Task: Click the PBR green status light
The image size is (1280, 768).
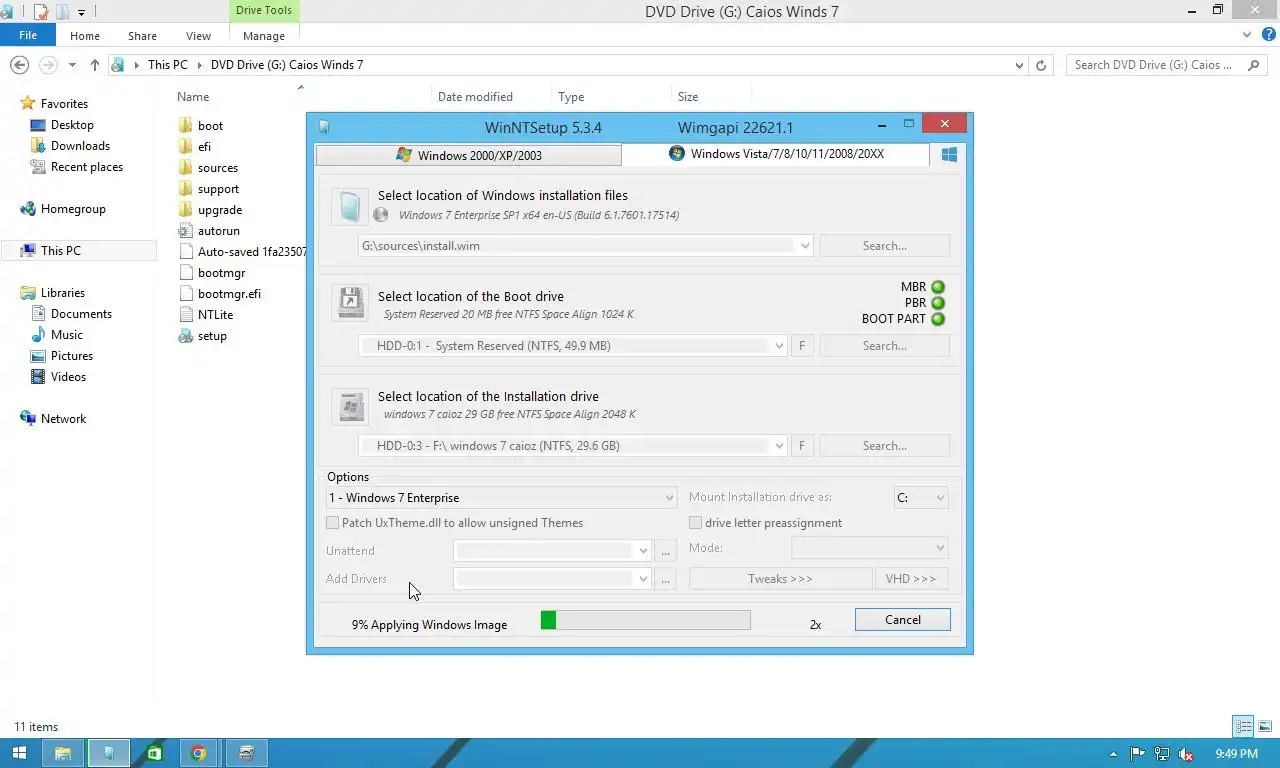Action: (x=938, y=303)
